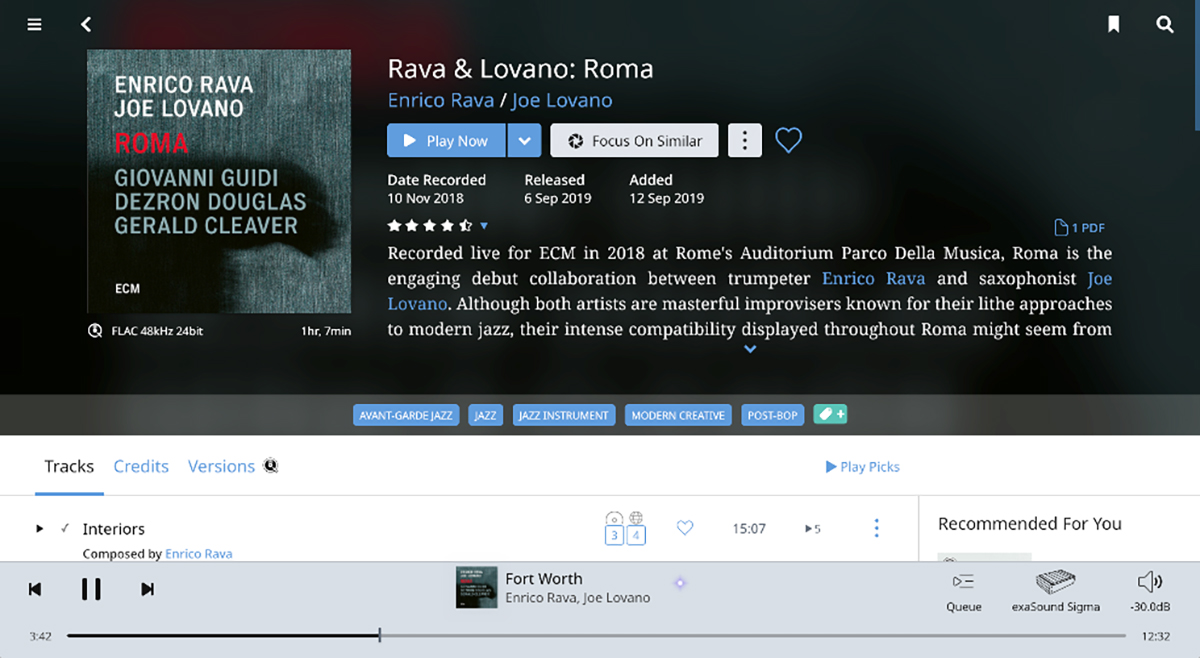Click the signal path light in the footer
Image resolution: width=1200 pixels, height=658 pixels.
click(680, 583)
